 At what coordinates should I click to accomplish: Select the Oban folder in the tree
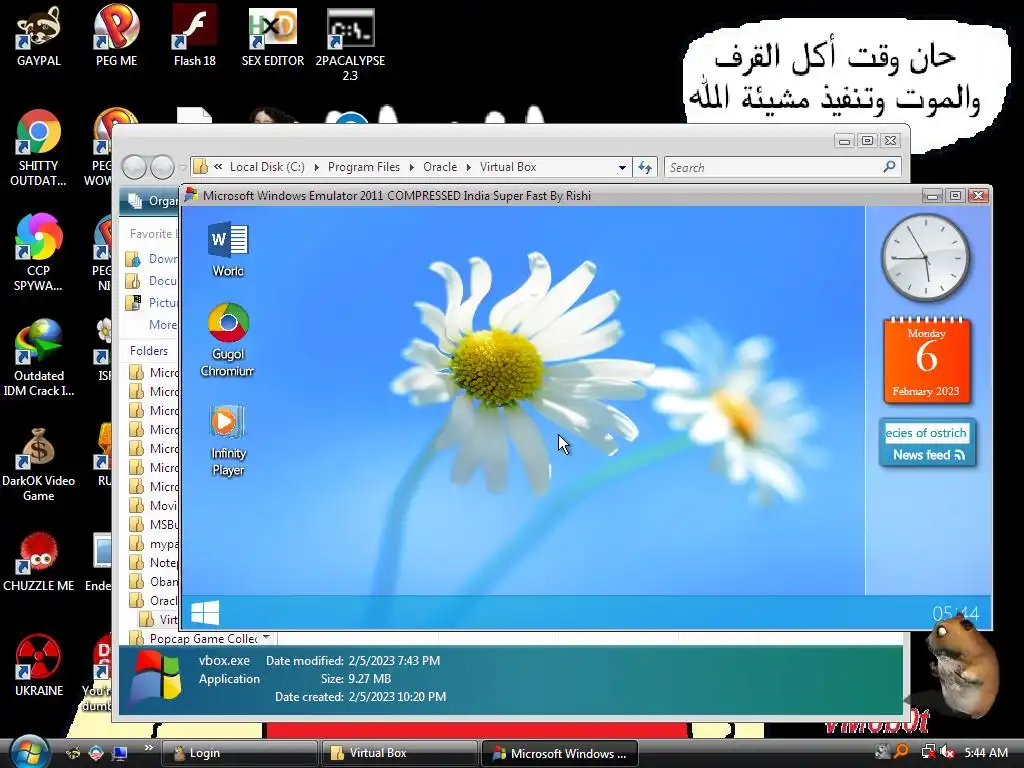(154, 581)
